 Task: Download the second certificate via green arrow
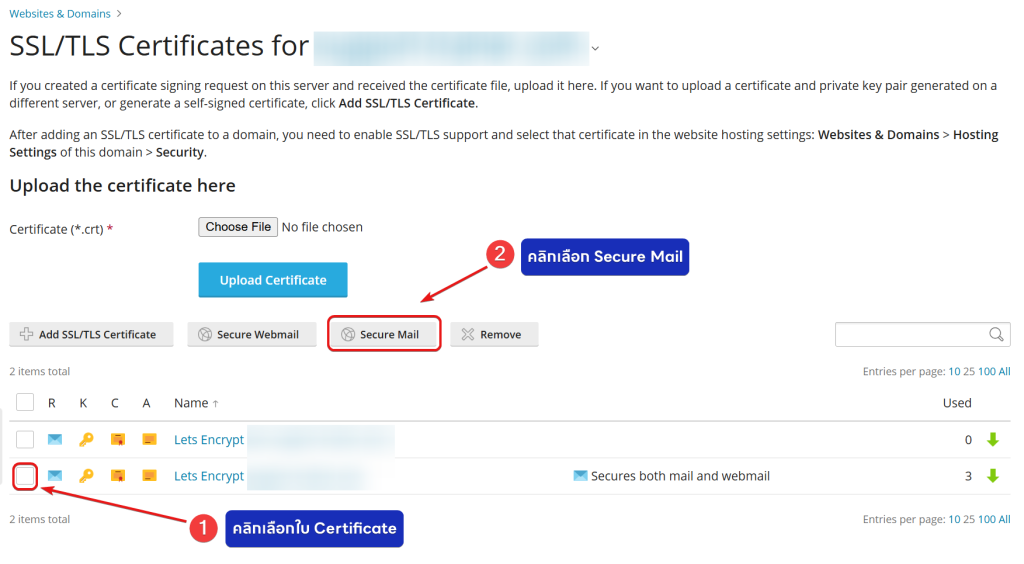(x=993, y=476)
